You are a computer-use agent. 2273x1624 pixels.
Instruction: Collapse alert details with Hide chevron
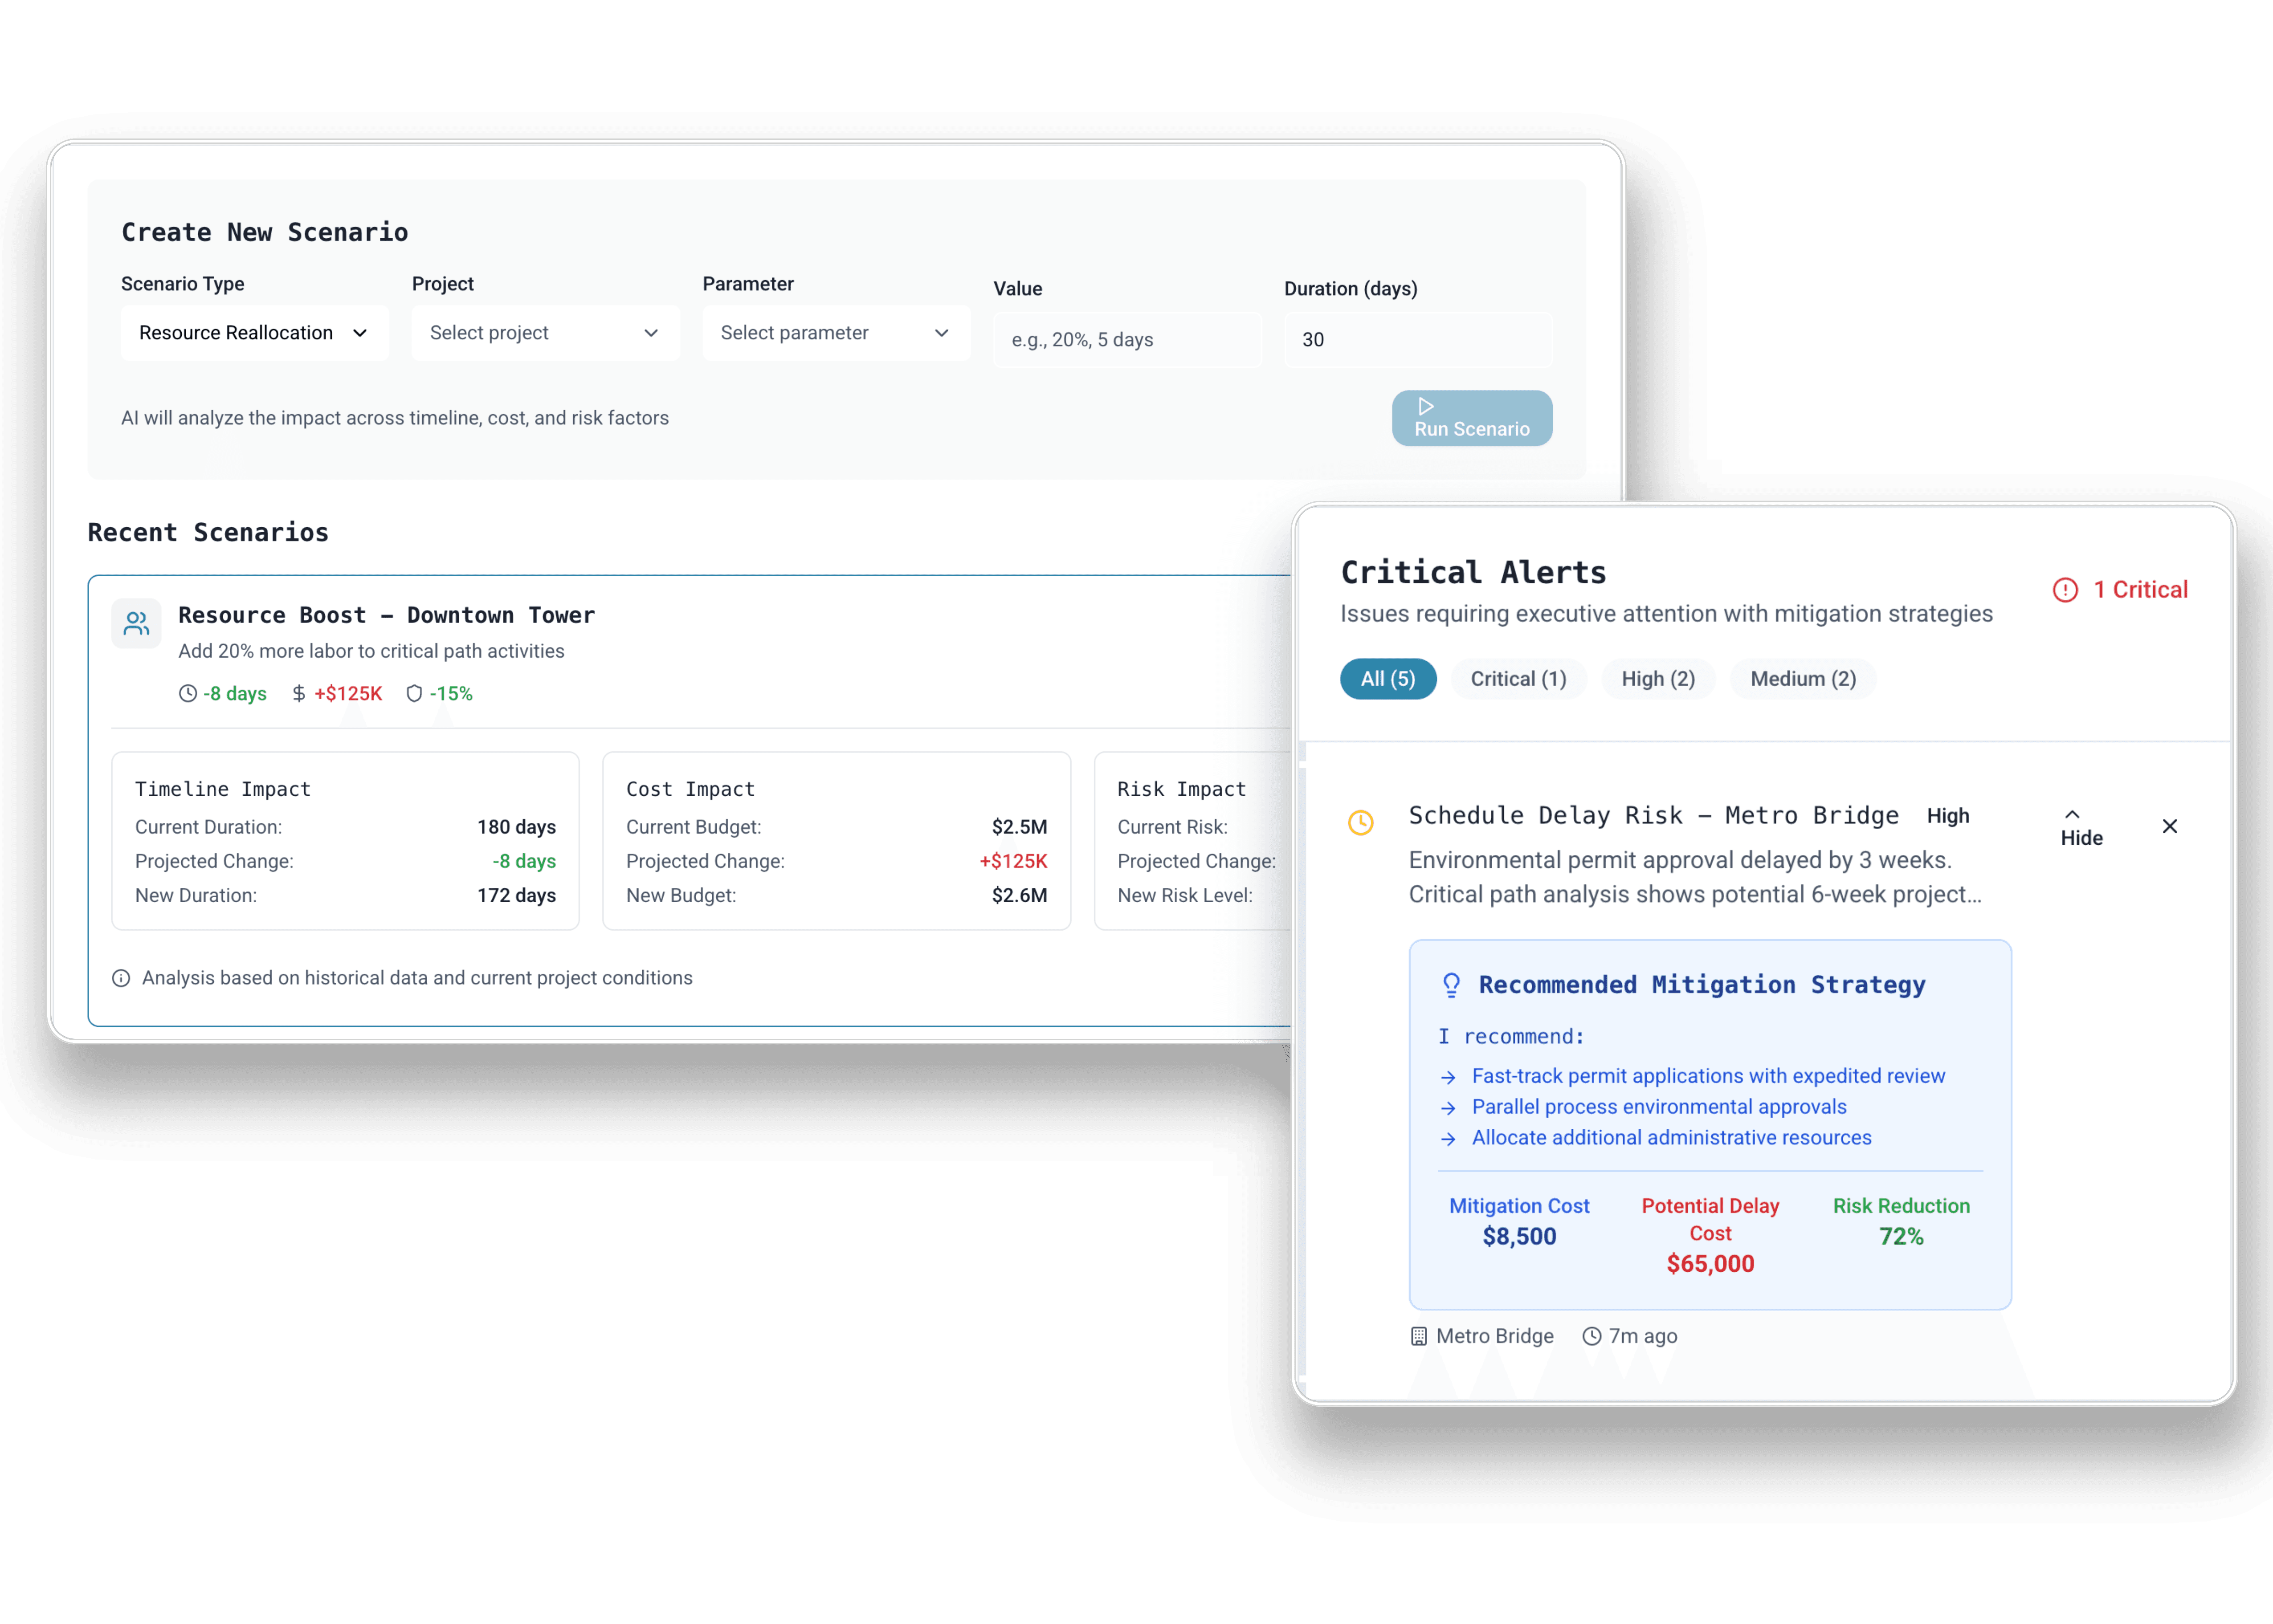click(2081, 827)
